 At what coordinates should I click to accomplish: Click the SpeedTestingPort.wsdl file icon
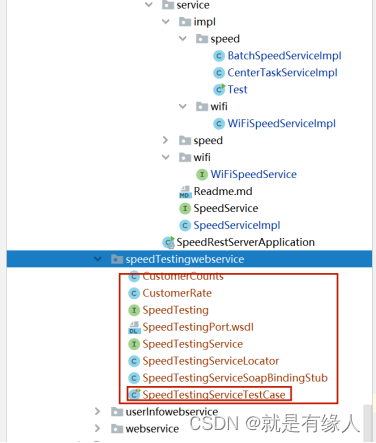(134, 327)
